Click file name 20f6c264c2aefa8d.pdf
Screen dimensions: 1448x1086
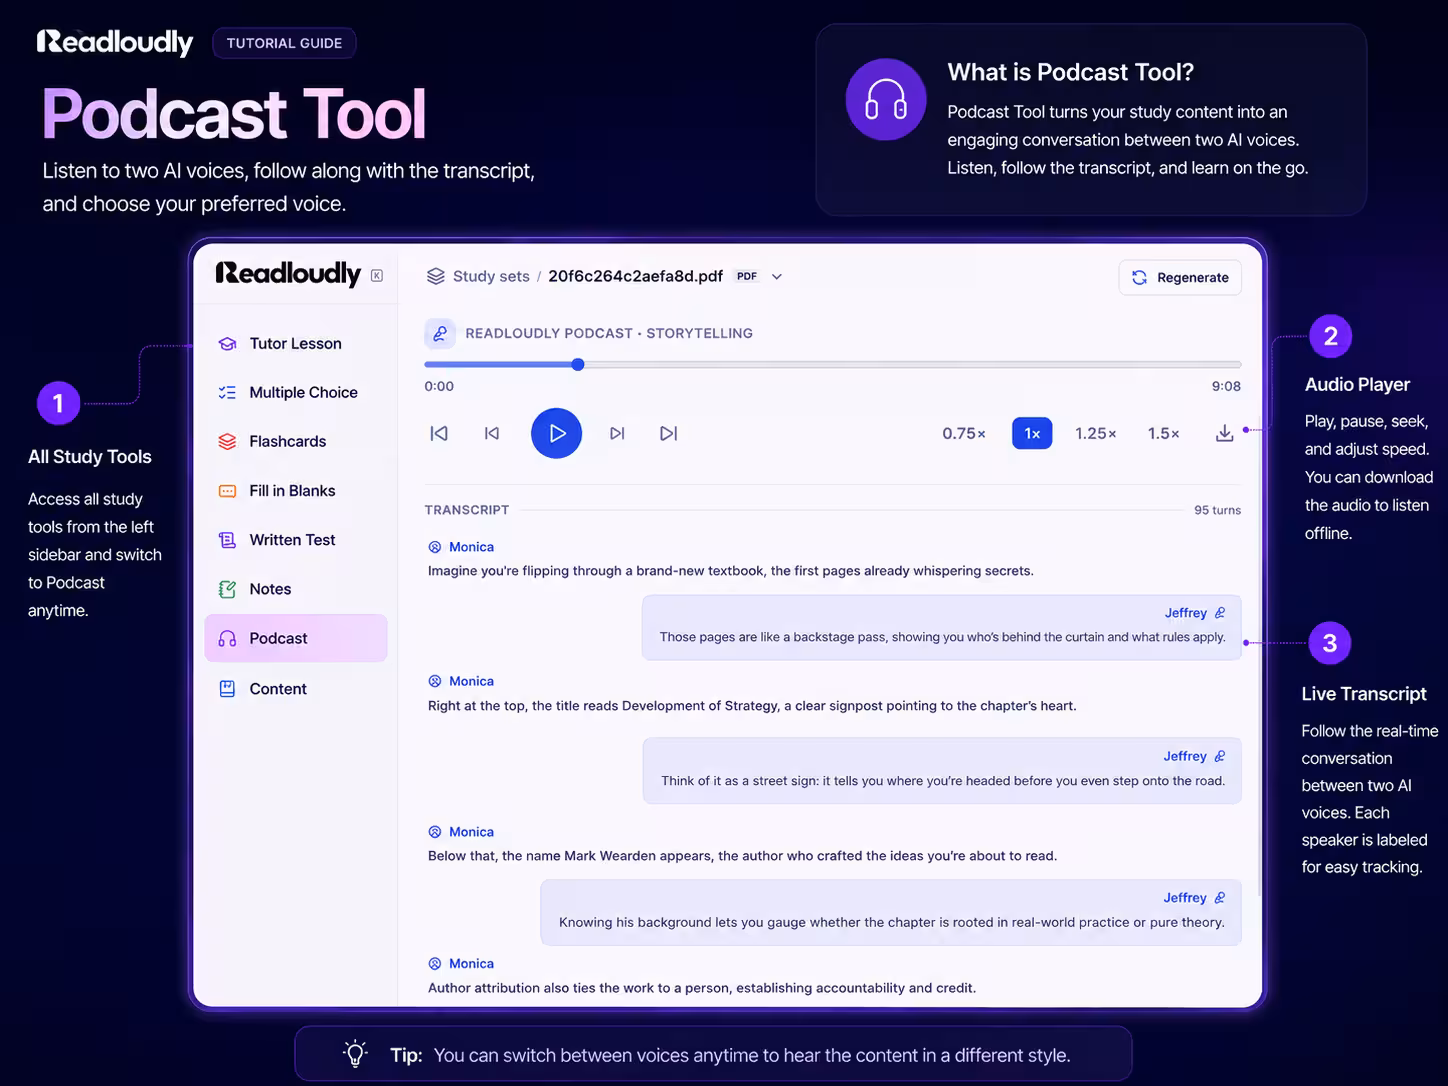(635, 276)
